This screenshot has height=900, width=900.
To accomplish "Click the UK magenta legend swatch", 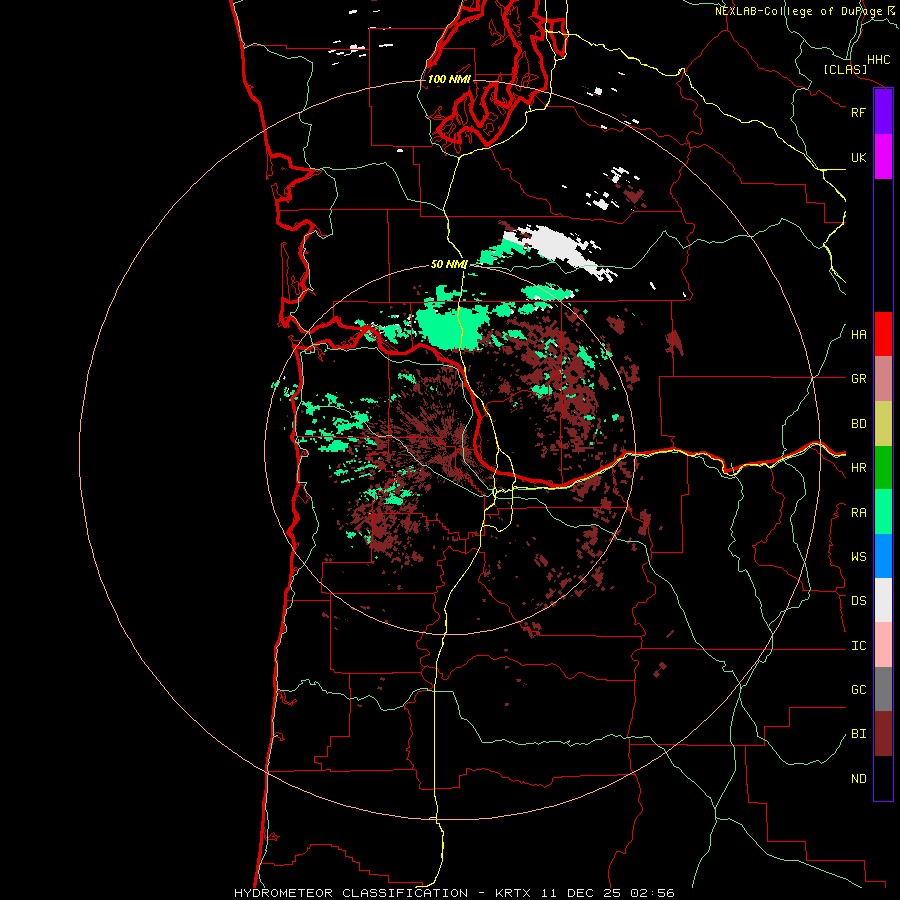I will 883,157.
